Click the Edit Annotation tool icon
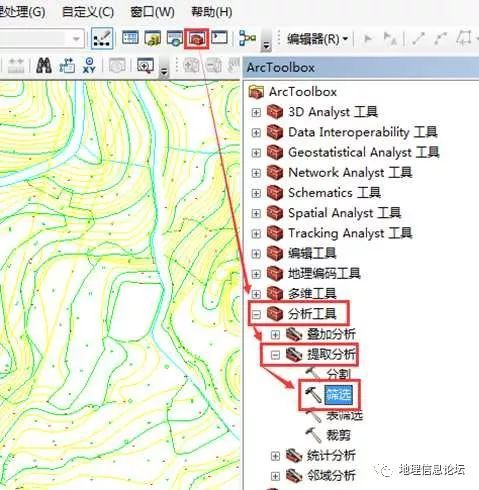The width and height of the screenshot is (479, 490). (x=390, y=39)
